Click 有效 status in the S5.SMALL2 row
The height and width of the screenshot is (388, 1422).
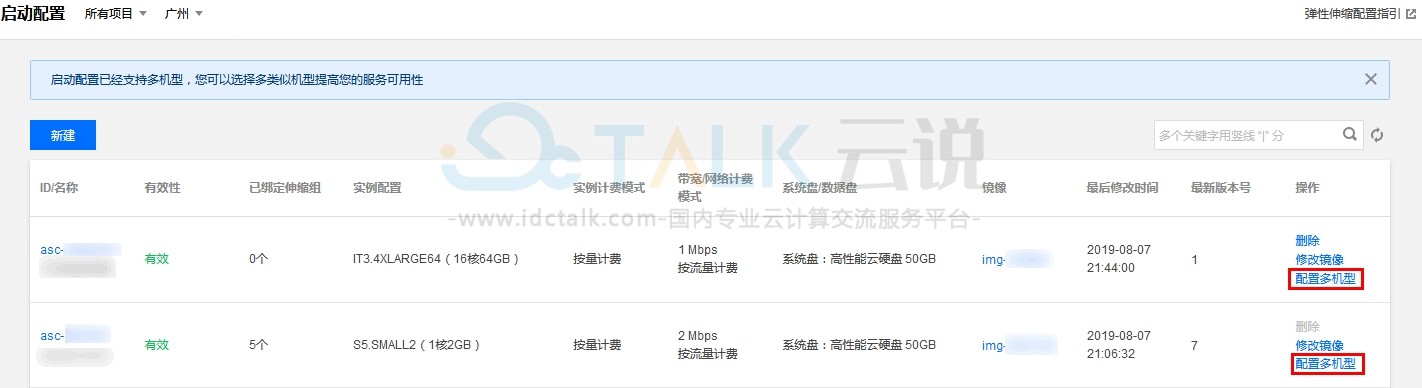tap(157, 345)
